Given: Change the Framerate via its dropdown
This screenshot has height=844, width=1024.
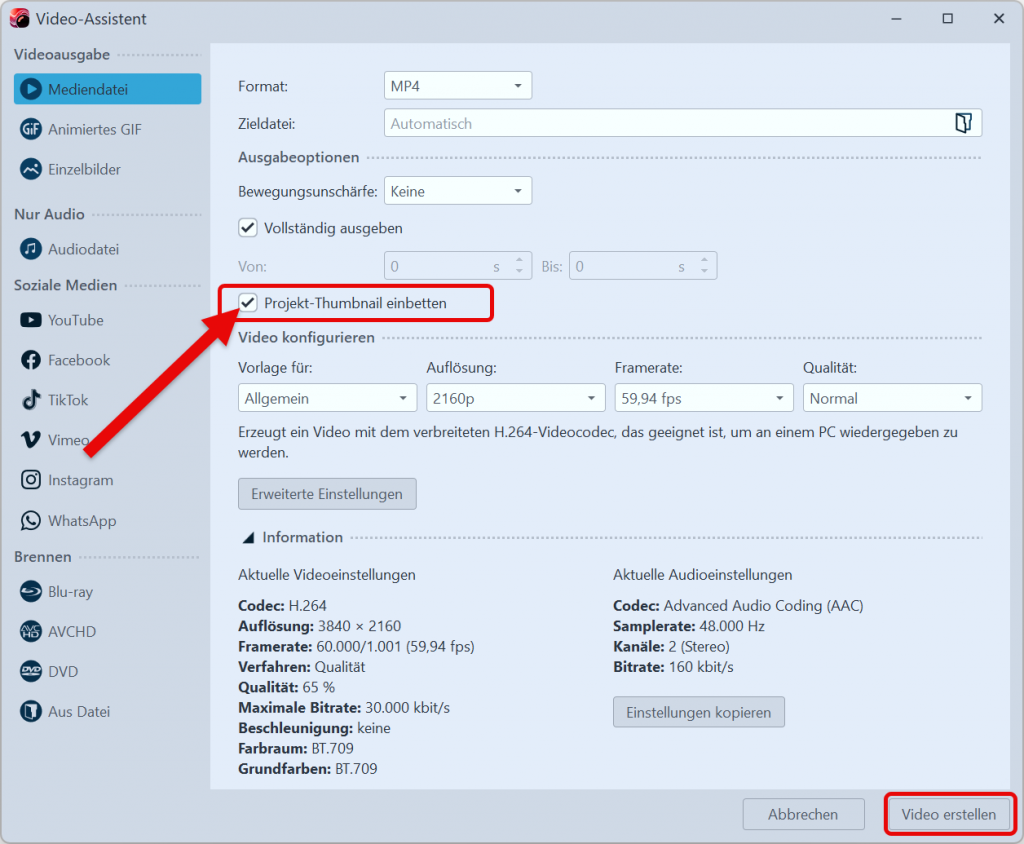Looking at the screenshot, I should pyautogui.click(x=703, y=397).
